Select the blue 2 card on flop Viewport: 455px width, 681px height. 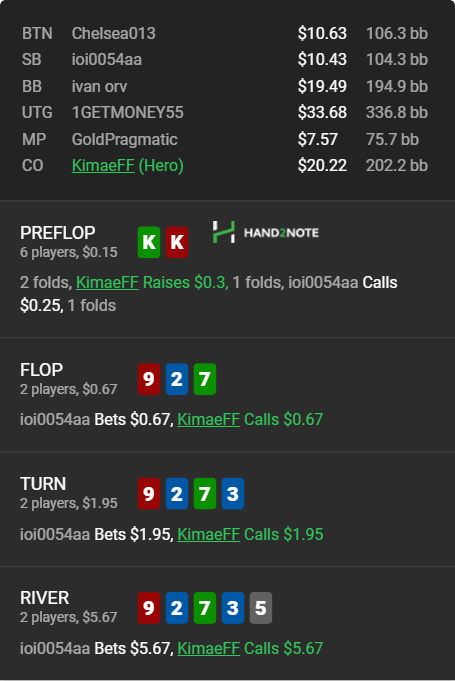tap(177, 379)
